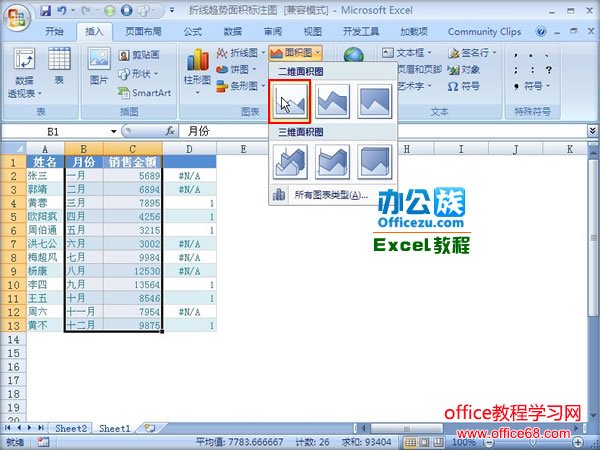Switch to Page Layout view in status bar

coord(424,442)
